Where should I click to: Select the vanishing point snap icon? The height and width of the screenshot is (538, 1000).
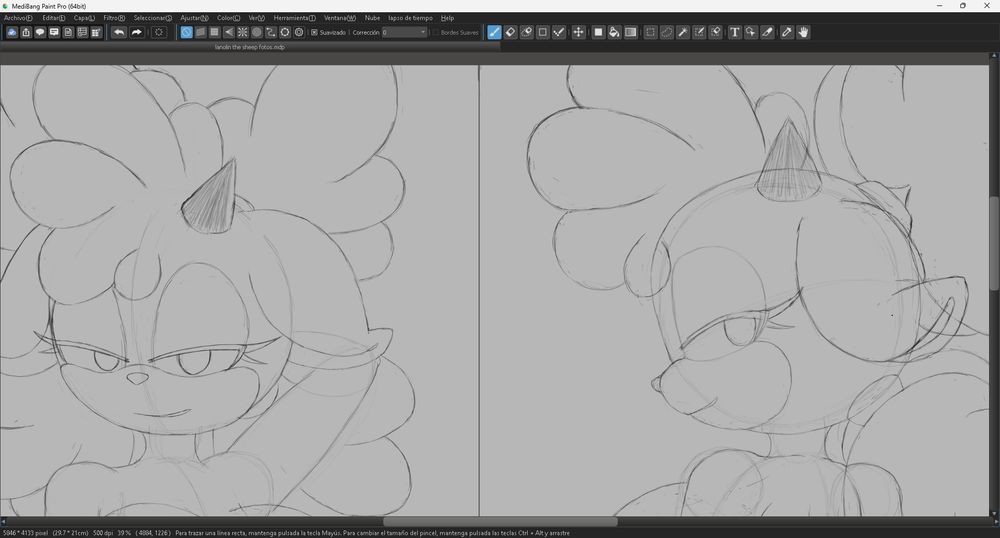(x=228, y=32)
